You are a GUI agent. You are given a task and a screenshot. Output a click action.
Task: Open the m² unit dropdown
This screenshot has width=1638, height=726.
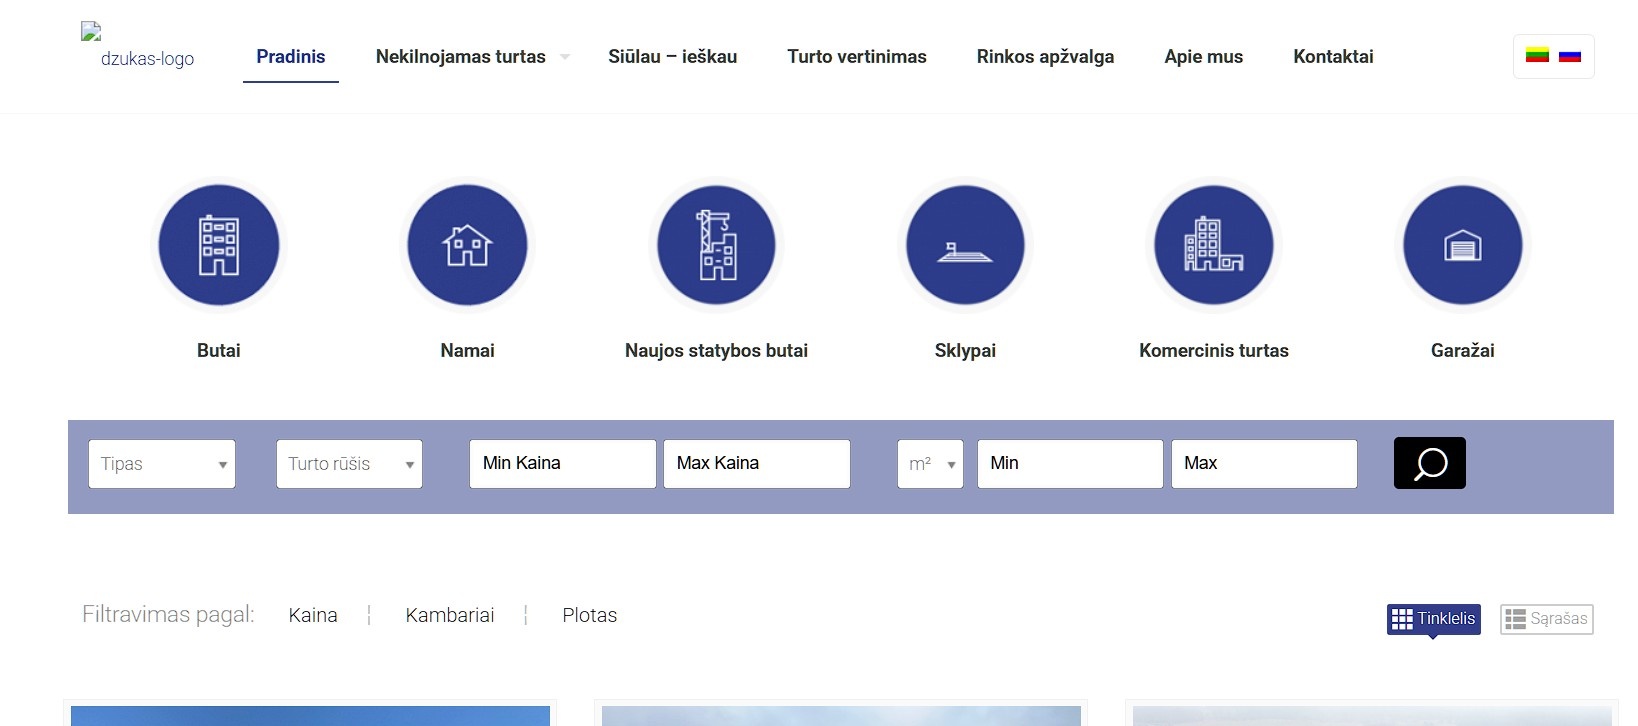pos(930,464)
